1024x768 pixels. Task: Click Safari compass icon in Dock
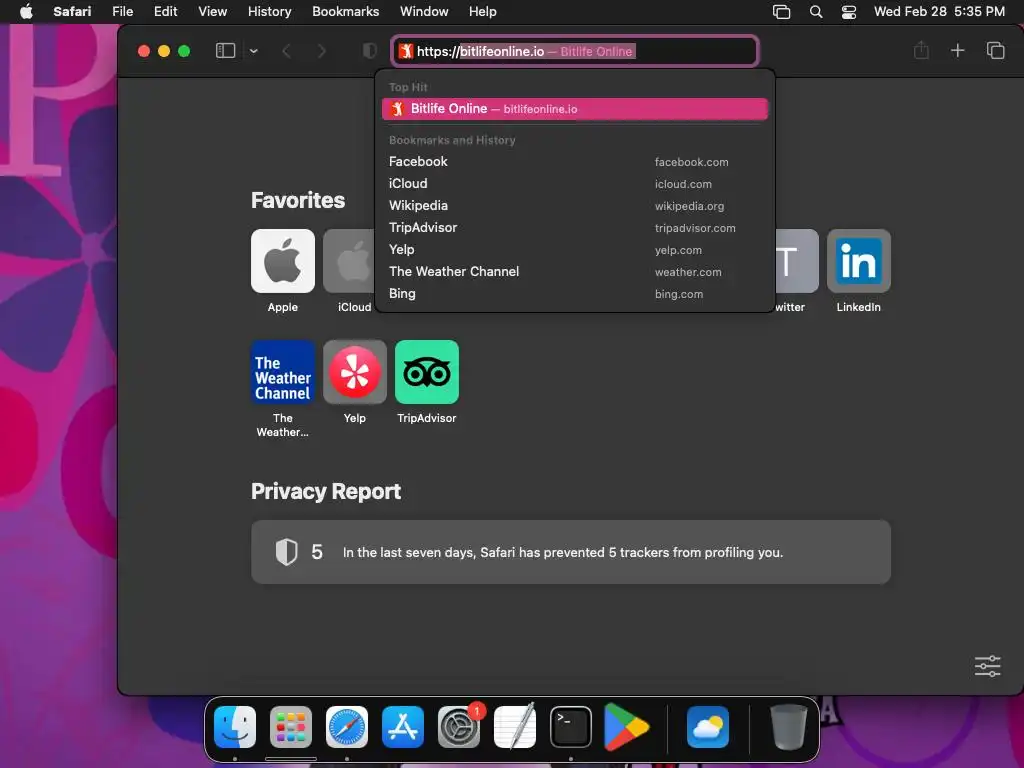(347, 726)
